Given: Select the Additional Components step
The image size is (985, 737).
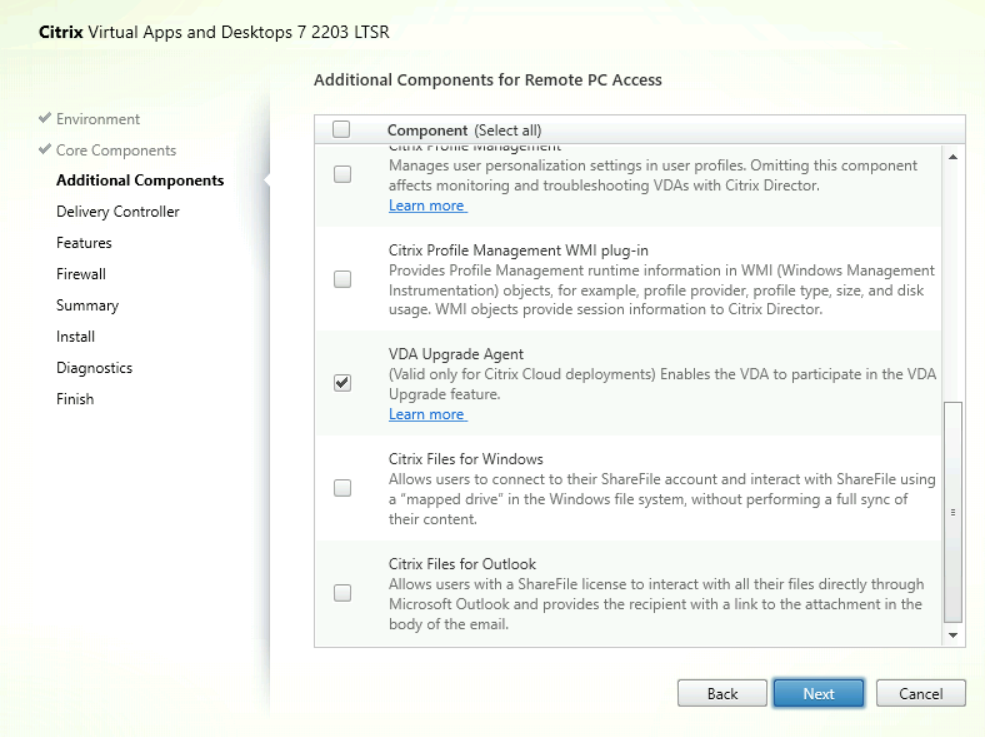Looking at the screenshot, I should (140, 180).
